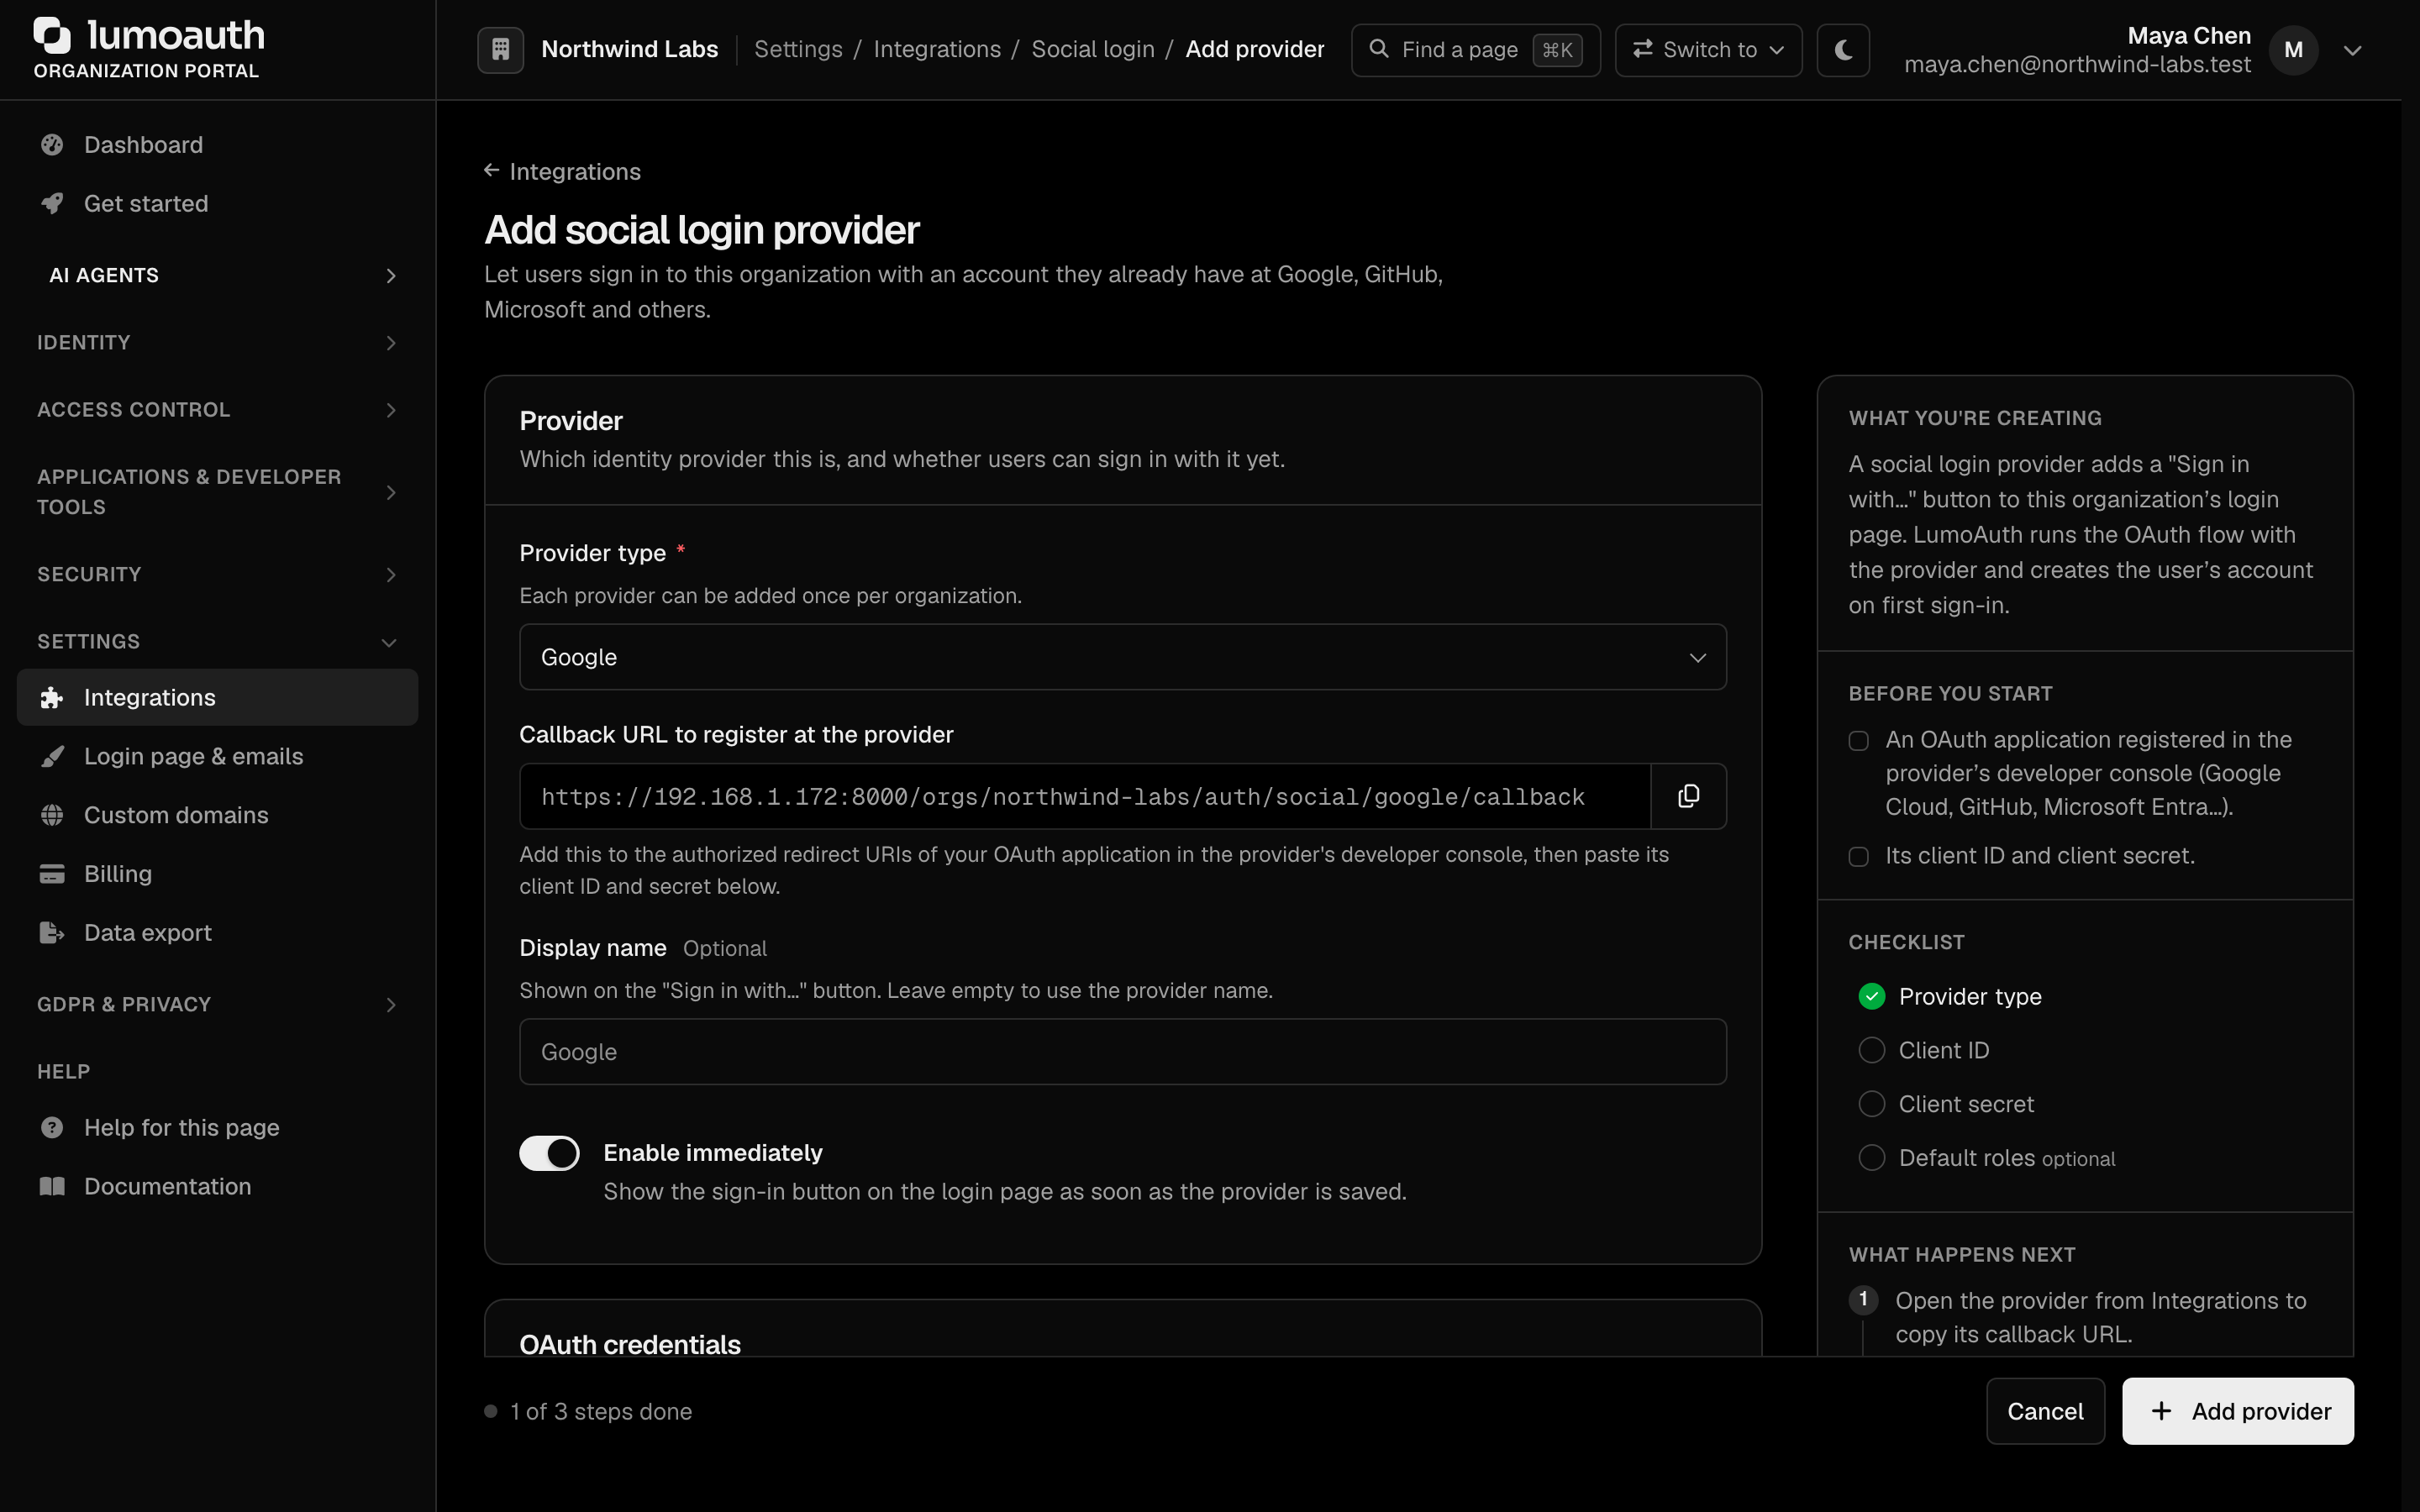
Task: Toggle dark mode moon icon
Action: click(1843, 49)
